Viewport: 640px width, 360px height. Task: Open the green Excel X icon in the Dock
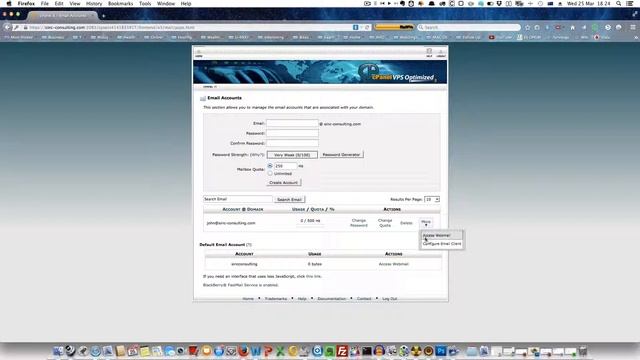tap(280, 351)
